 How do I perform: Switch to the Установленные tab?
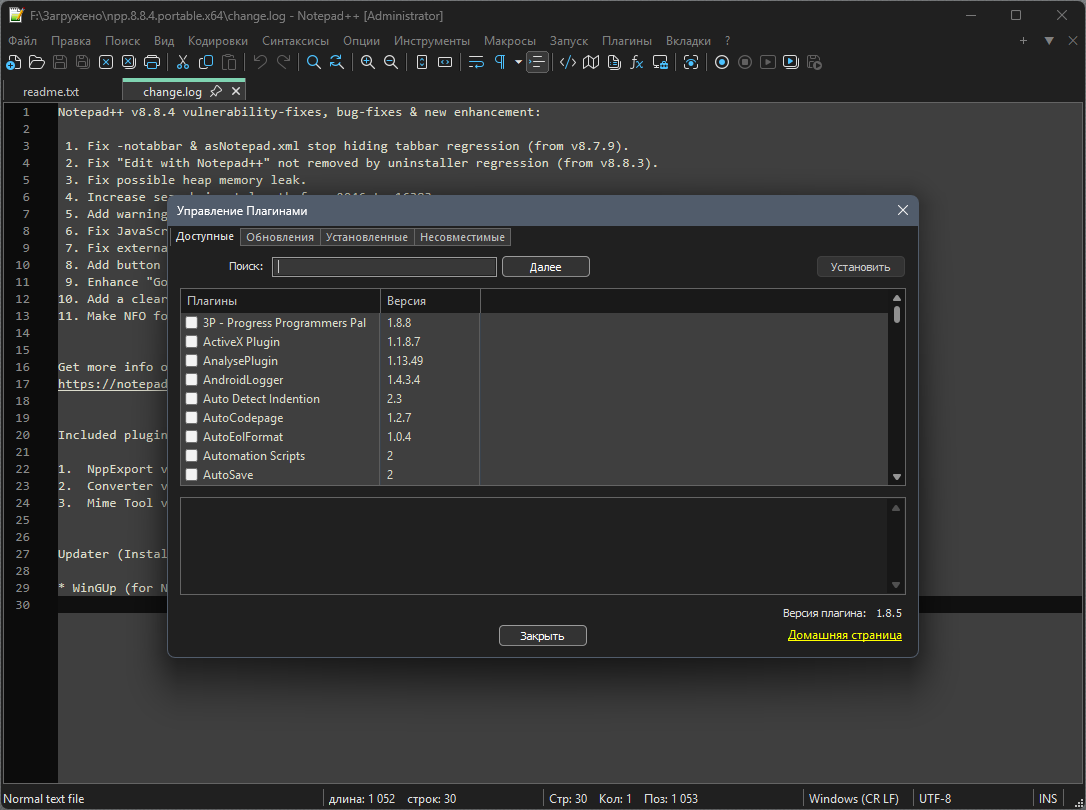(367, 237)
